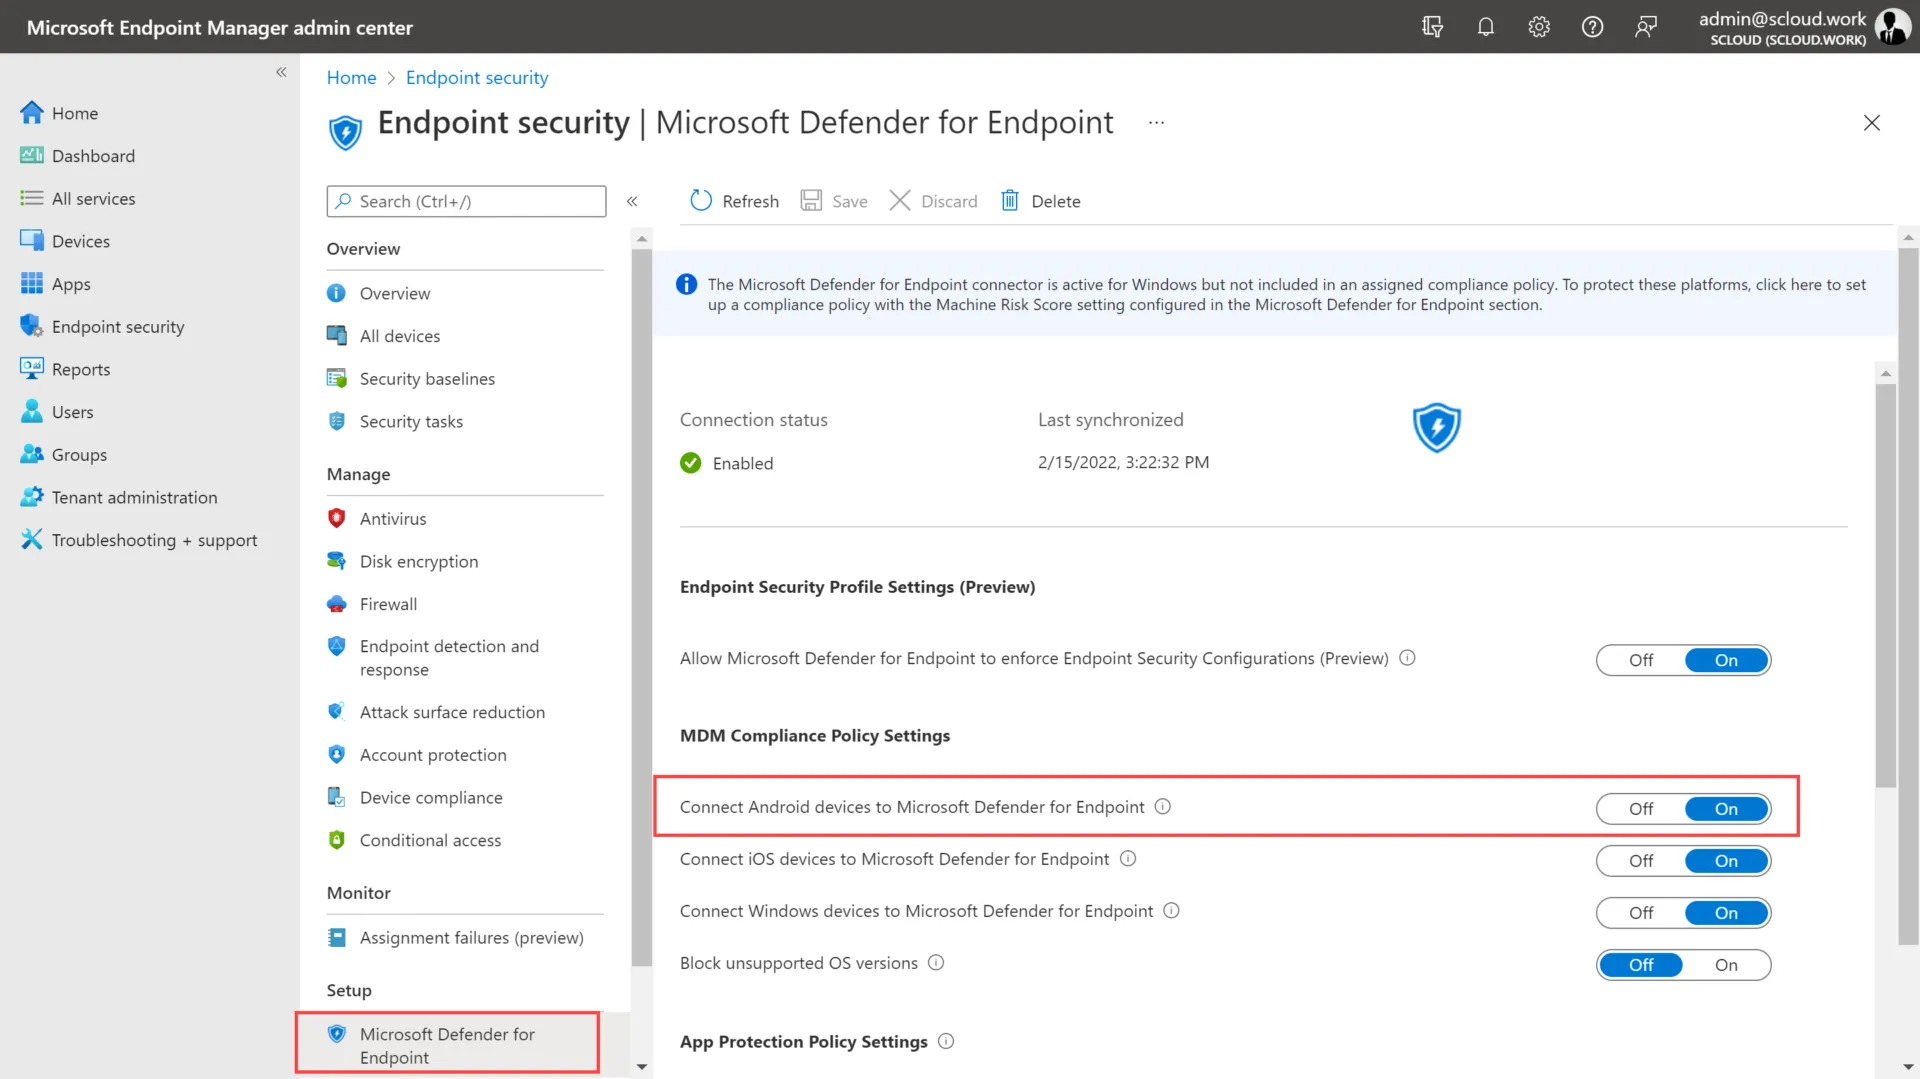The height and width of the screenshot is (1079, 1920).
Task: Close the Endpoint security blade
Action: click(1872, 123)
